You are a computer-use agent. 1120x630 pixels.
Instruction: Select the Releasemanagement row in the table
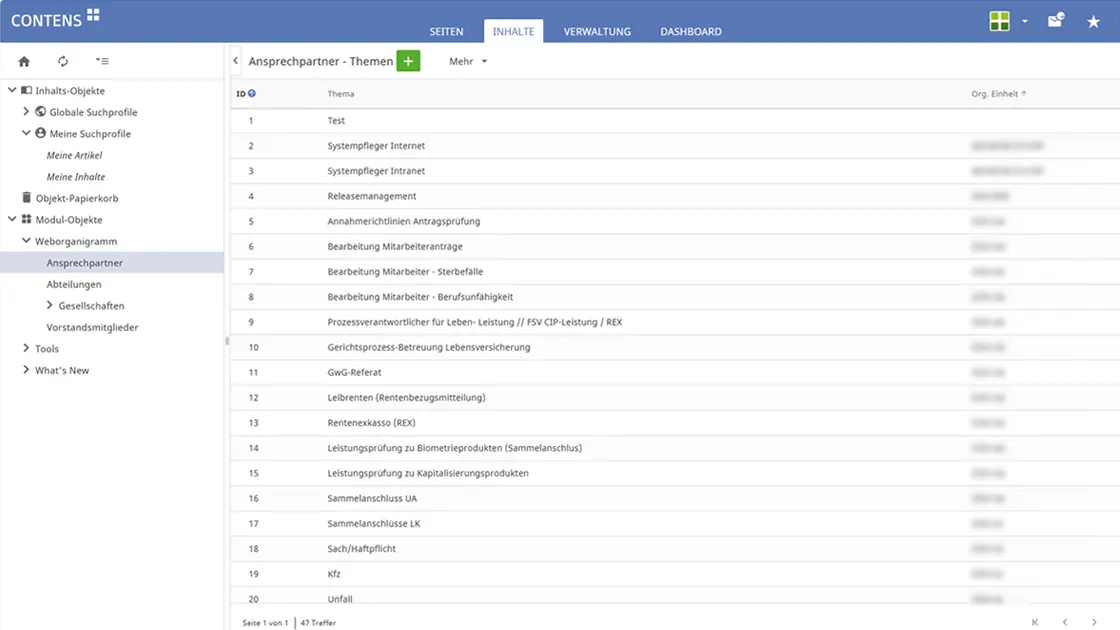click(373, 196)
